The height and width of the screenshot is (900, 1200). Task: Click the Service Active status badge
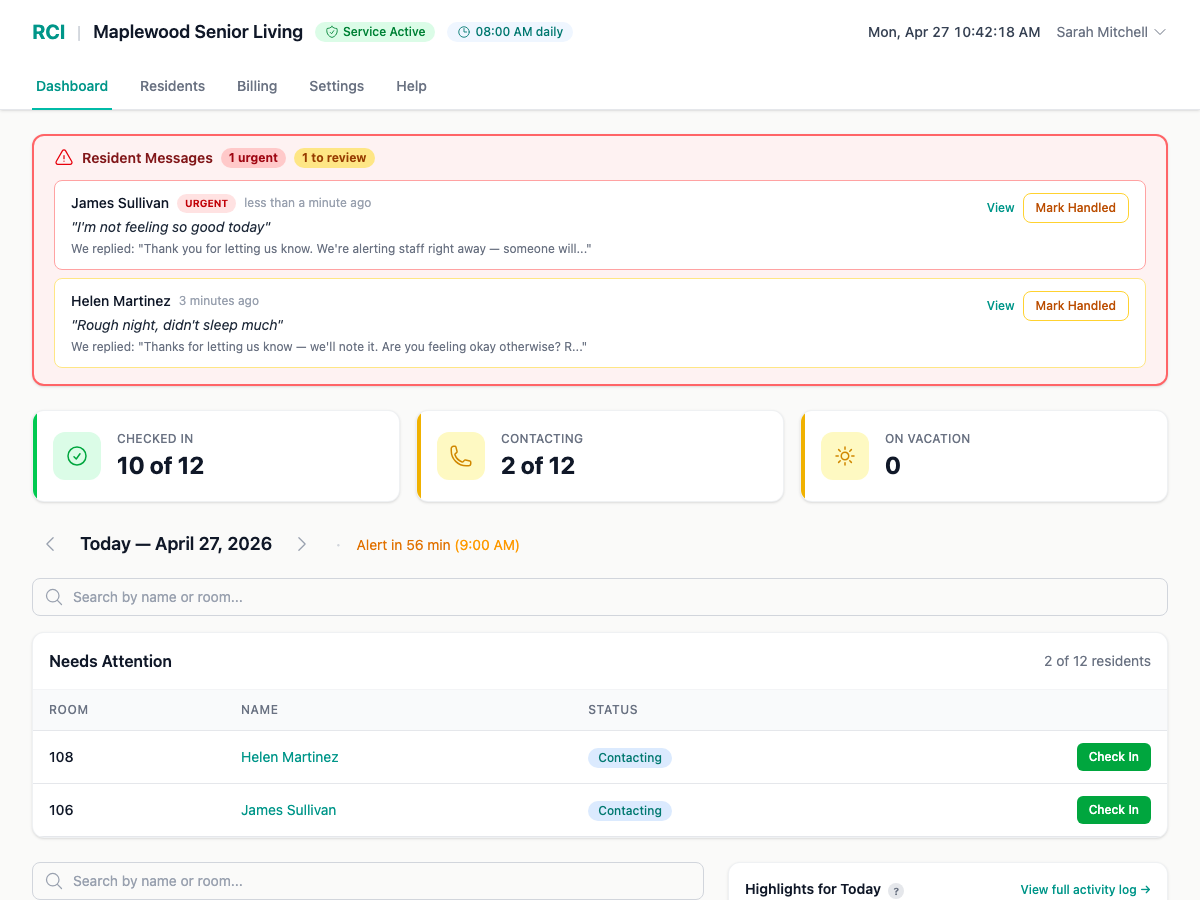[376, 32]
